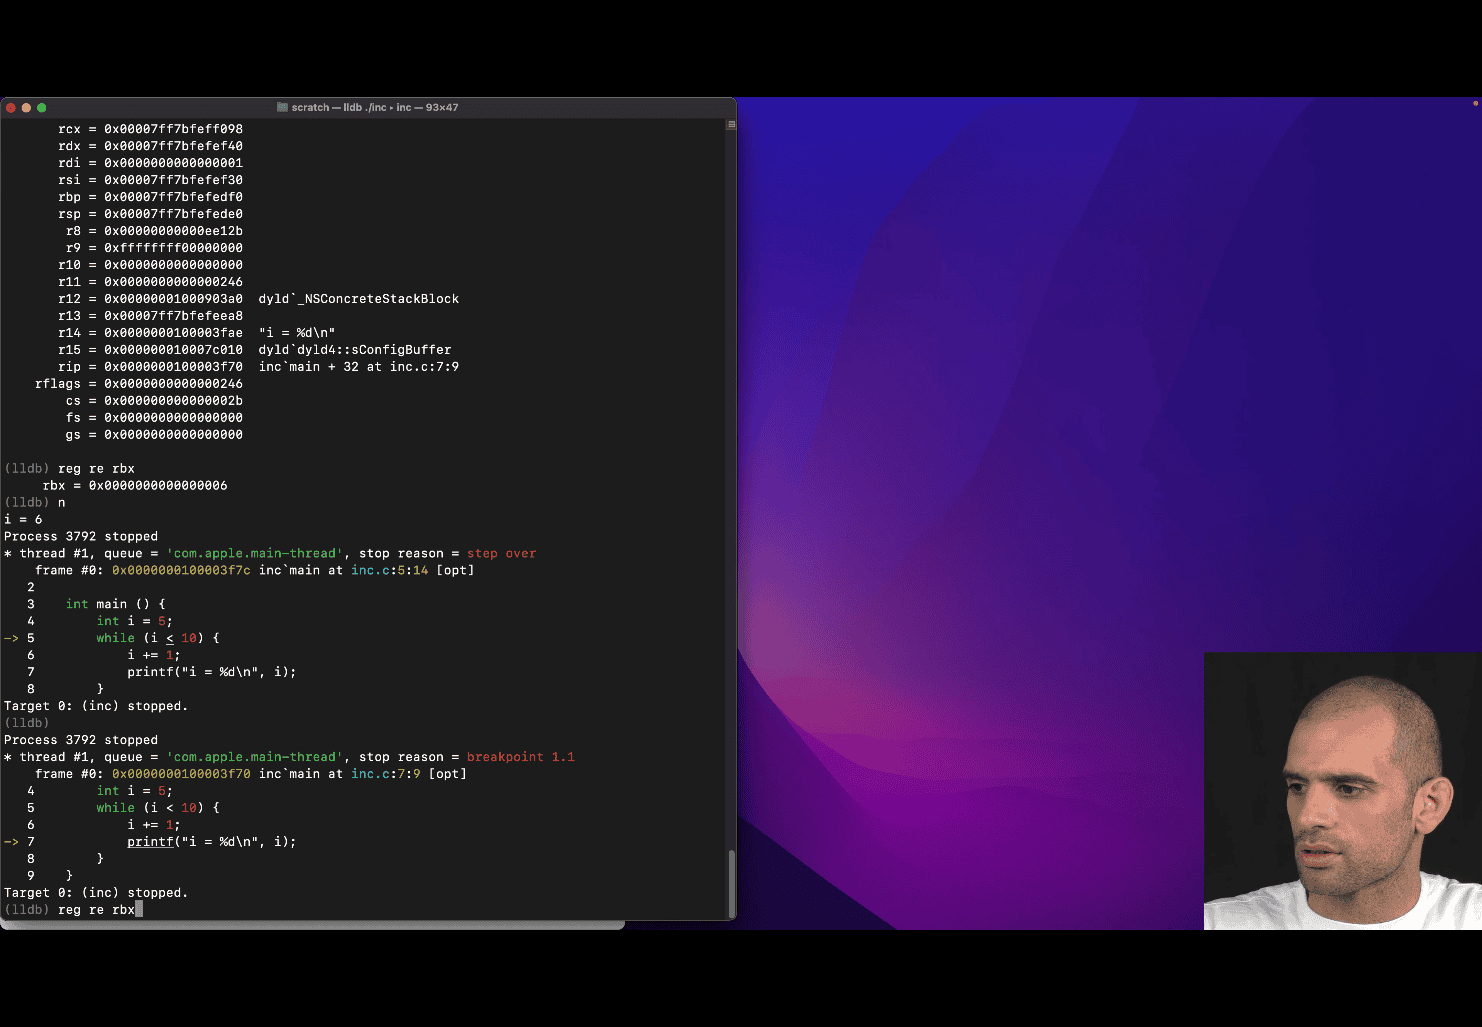The image size is (1482, 1027).
Task: Minimize the terminal with the yellow button
Action: coord(26,107)
